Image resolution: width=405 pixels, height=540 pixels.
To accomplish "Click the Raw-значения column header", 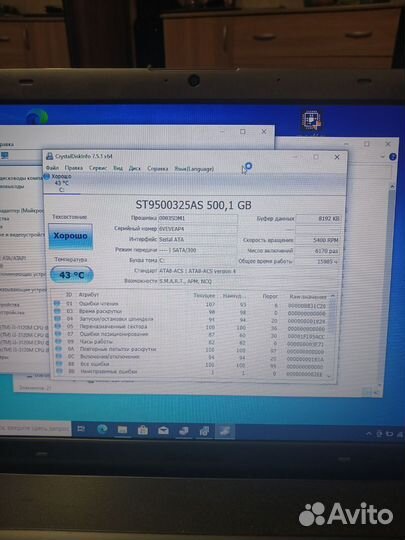I will (x=308, y=297).
